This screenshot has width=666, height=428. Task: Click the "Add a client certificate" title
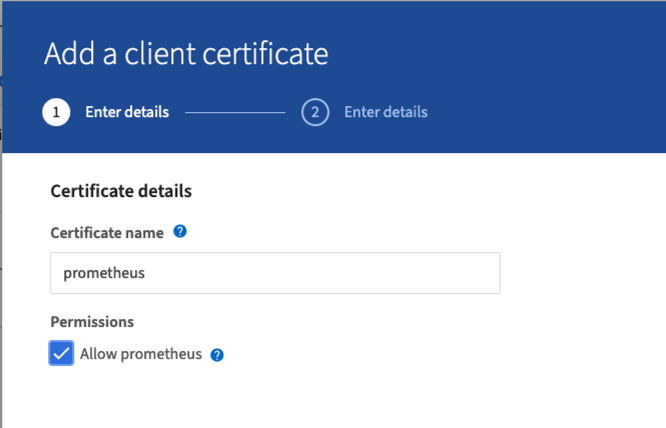click(186, 54)
